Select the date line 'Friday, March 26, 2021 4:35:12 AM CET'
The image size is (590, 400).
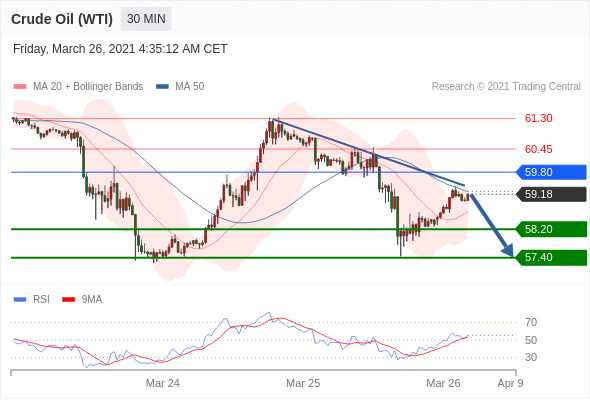tap(120, 49)
